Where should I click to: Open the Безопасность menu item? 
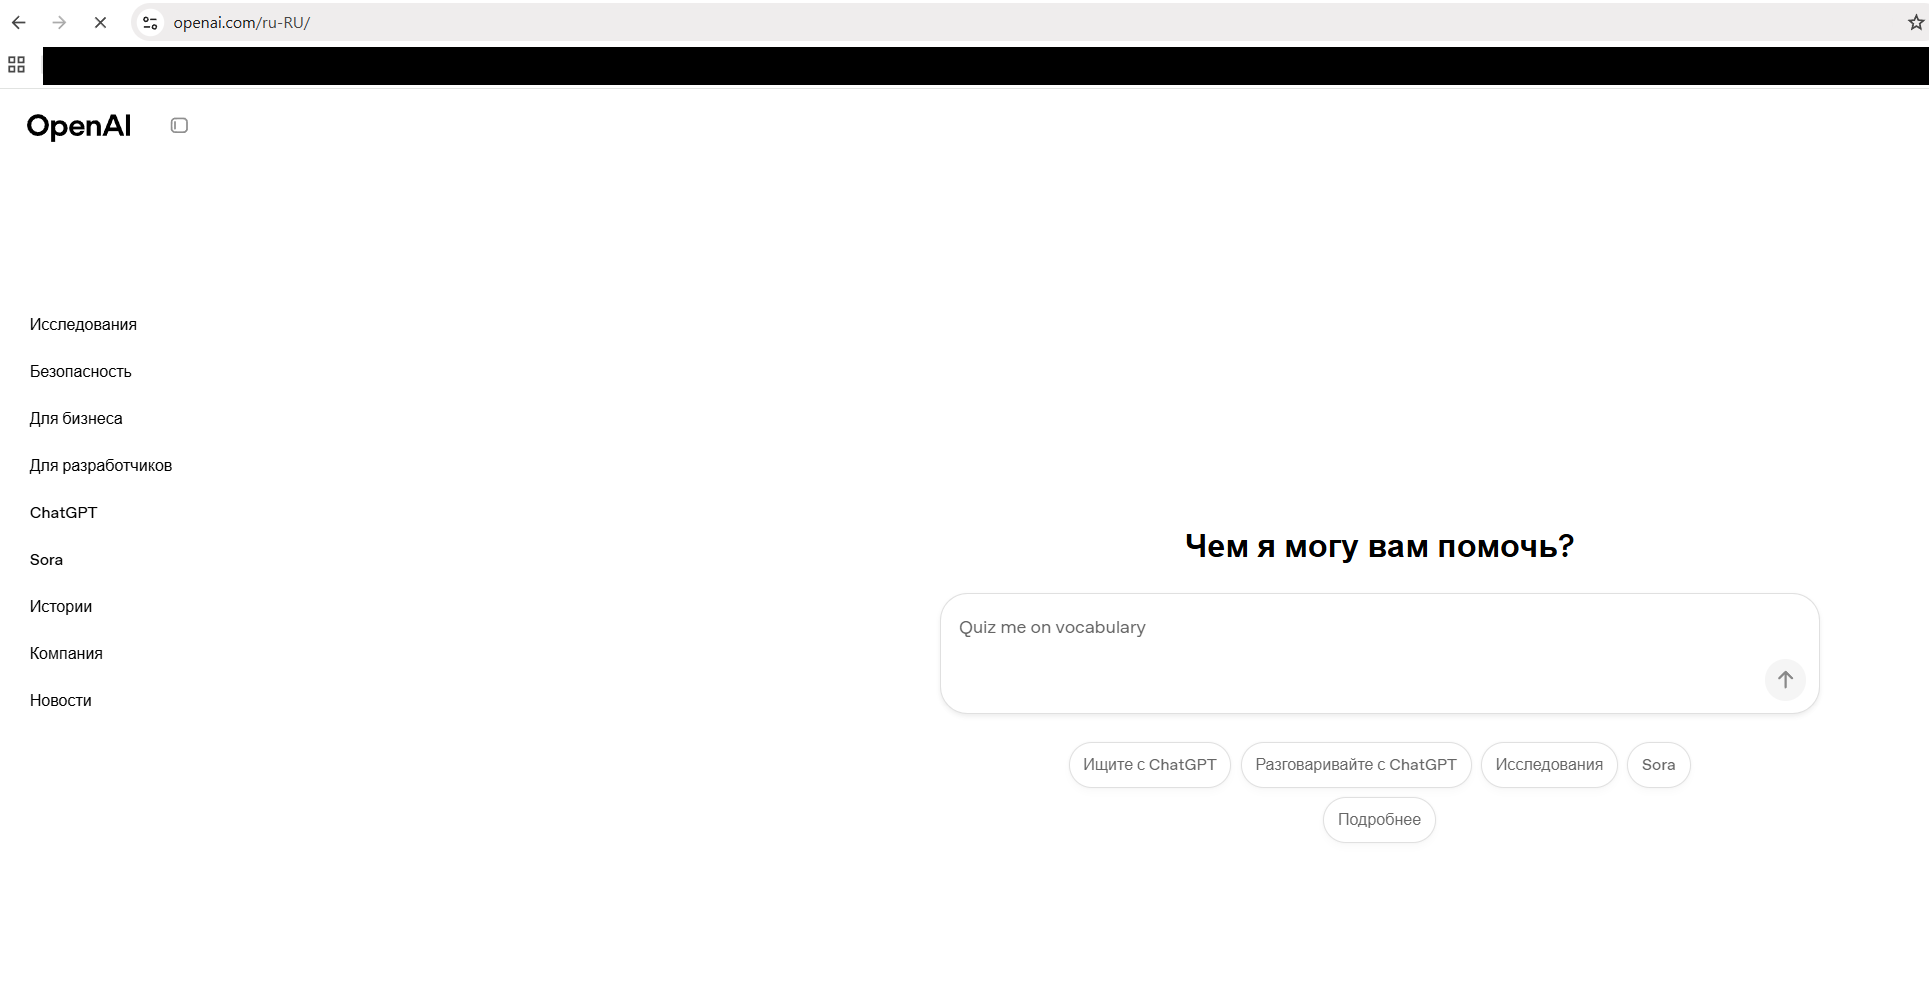81,372
